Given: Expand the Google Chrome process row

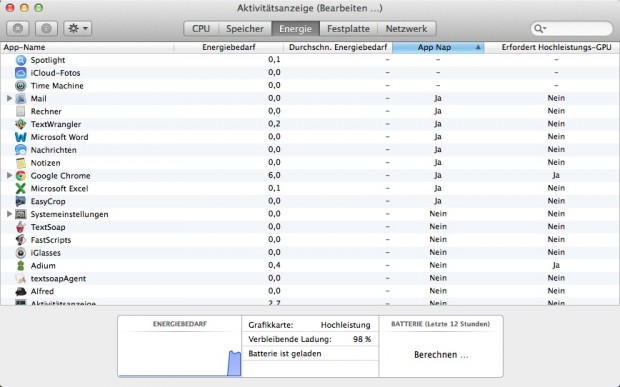Looking at the screenshot, I should click(x=9, y=175).
